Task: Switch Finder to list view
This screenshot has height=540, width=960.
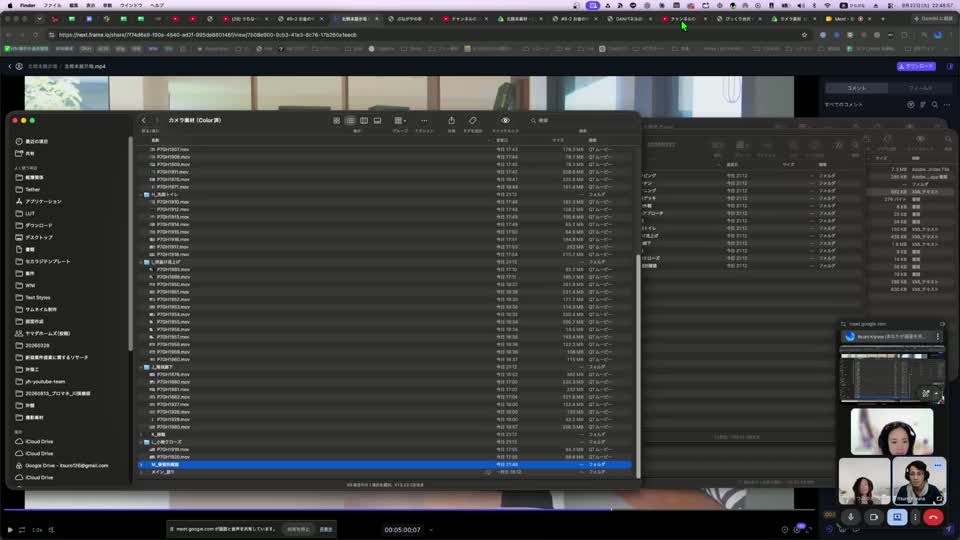Action: click(350, 121)
